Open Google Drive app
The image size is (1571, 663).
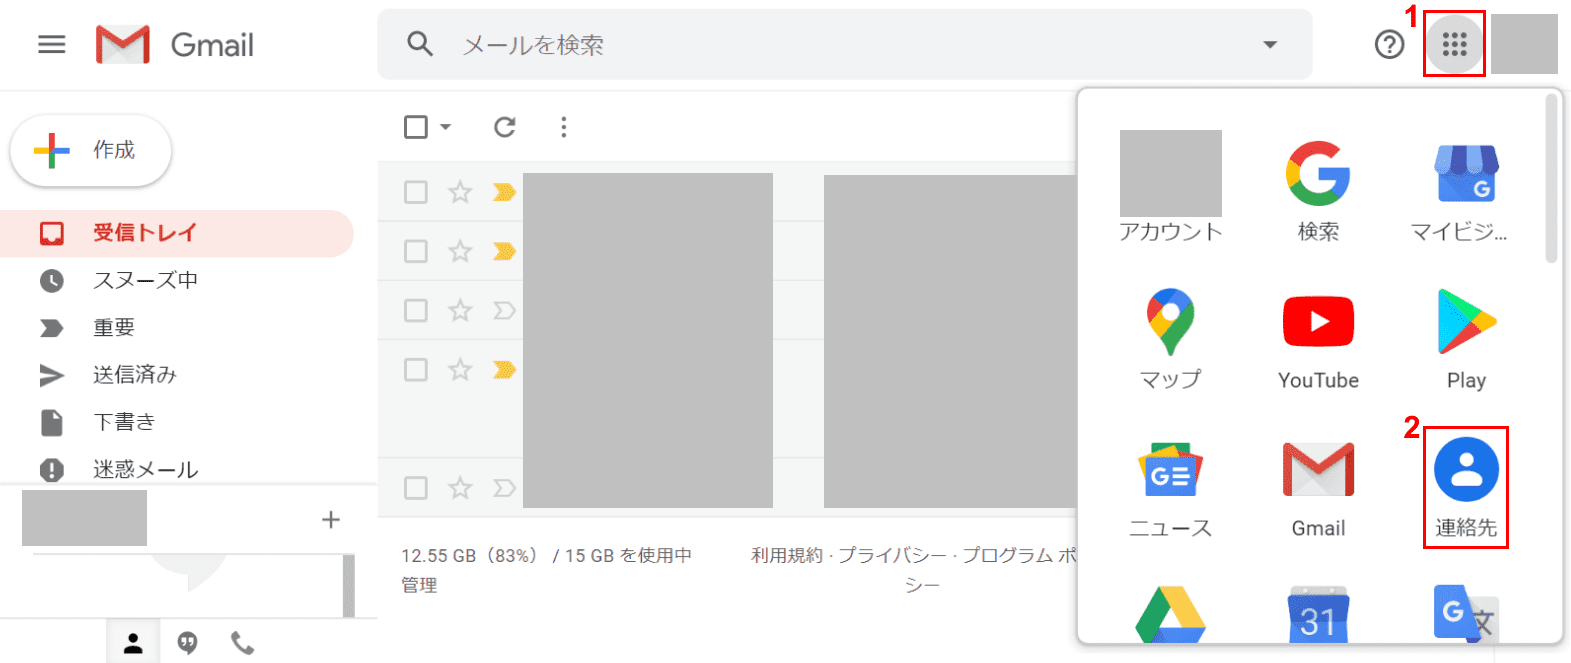[1170, 614]
